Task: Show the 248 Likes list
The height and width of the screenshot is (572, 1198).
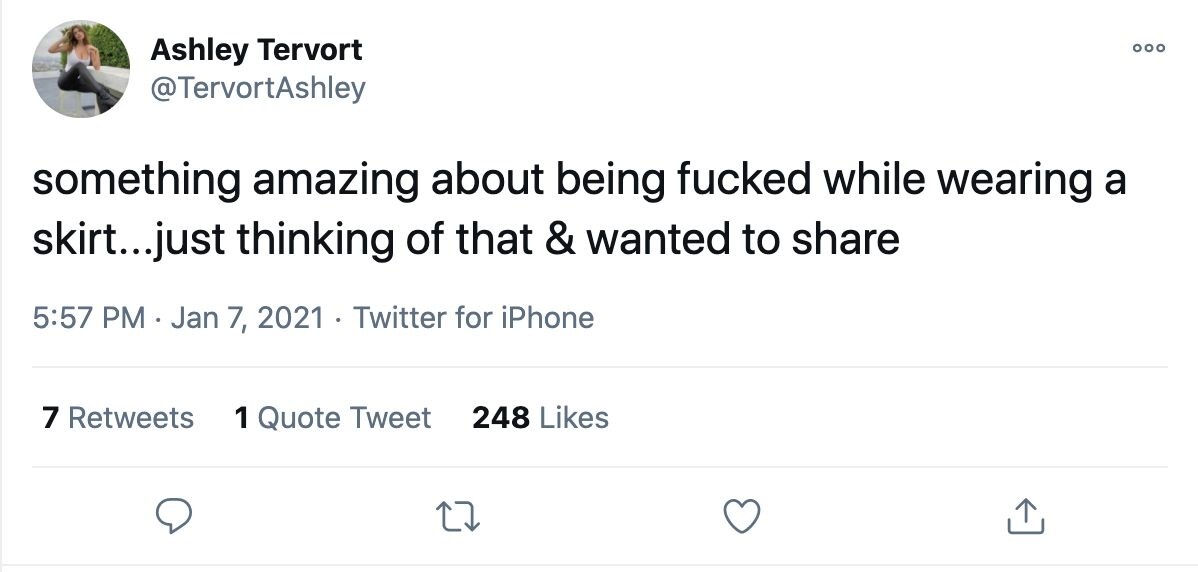Action: [540, 417]
